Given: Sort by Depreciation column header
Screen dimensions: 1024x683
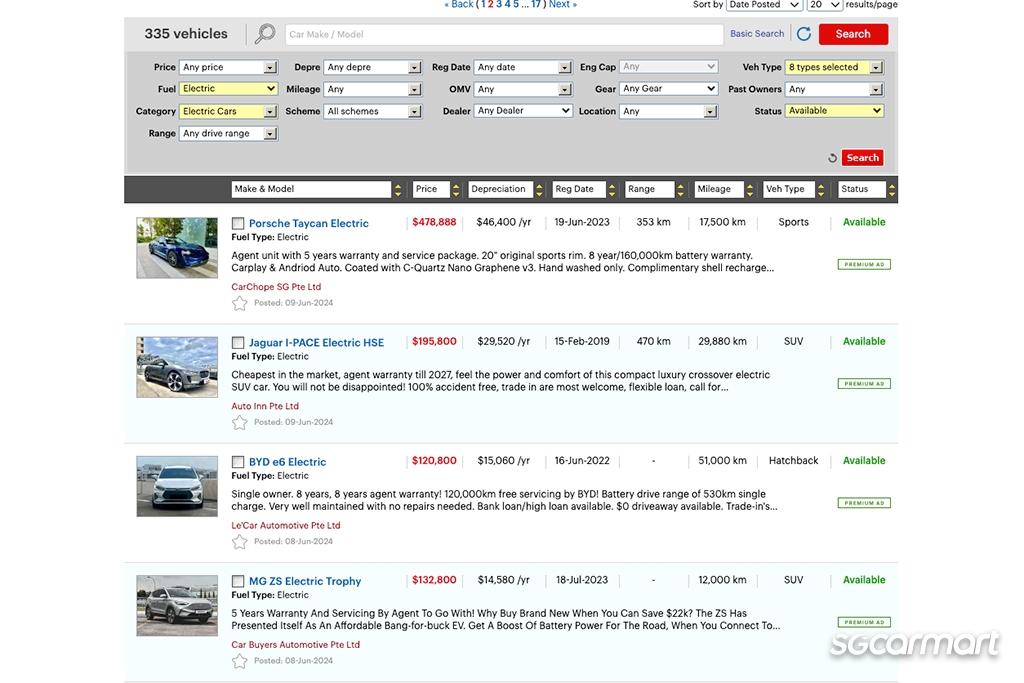Looking at the screenshot, I should click(x=505, y=189).
